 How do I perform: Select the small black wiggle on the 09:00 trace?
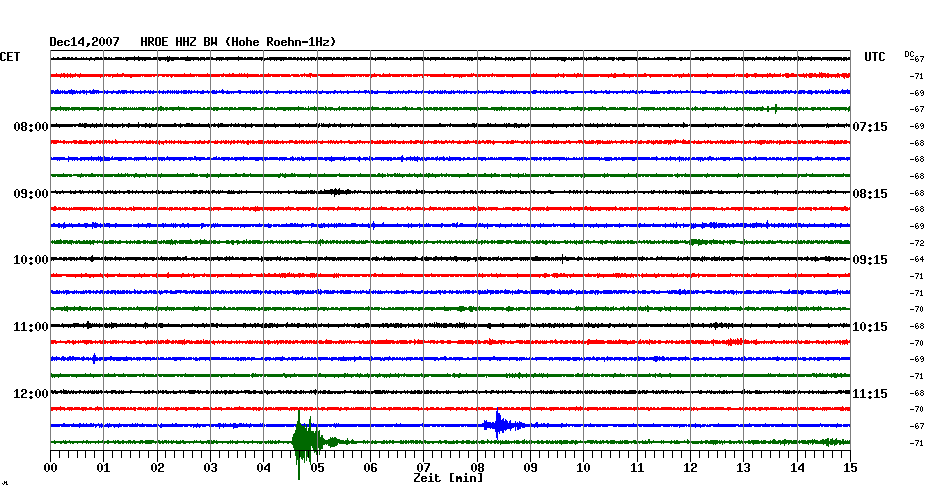coord(335,192)
